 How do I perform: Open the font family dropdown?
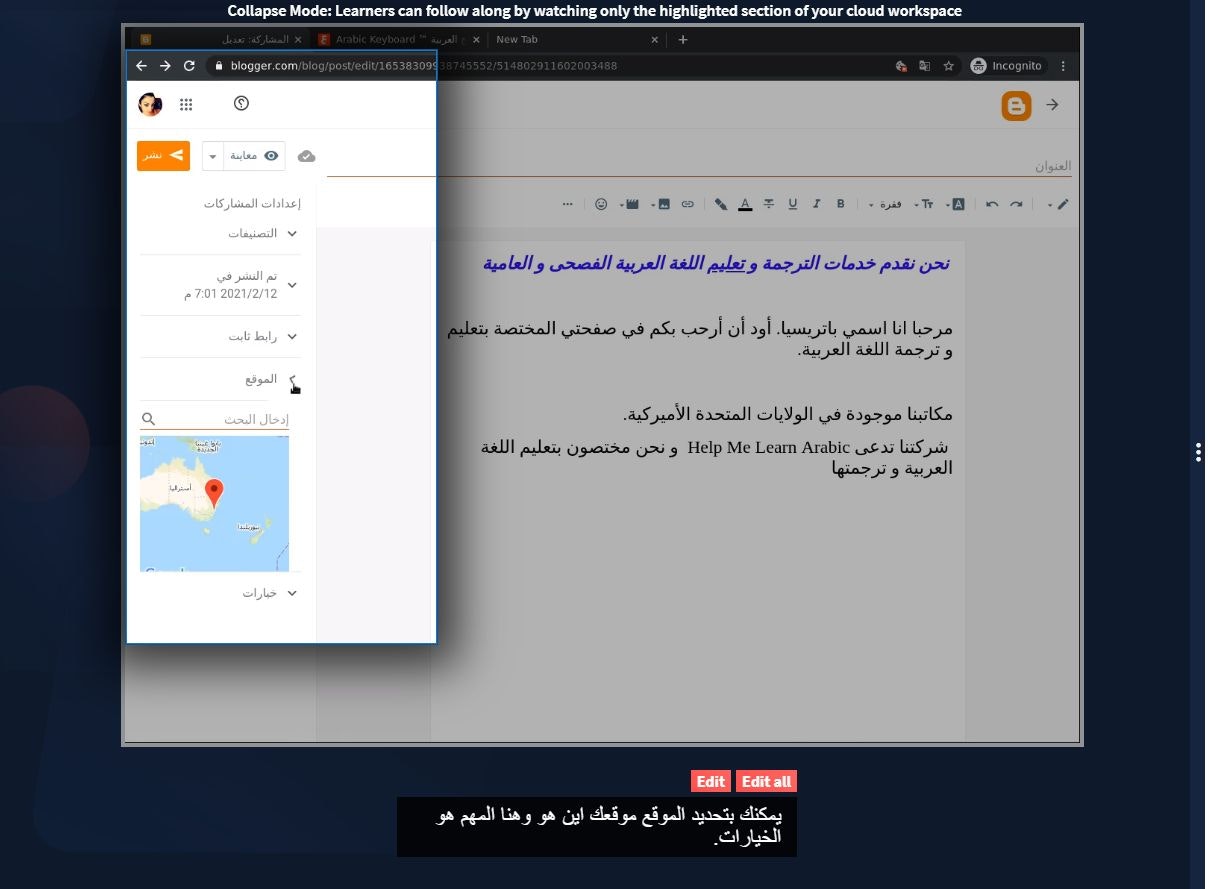pyautogui.click(x=955, y=204)
